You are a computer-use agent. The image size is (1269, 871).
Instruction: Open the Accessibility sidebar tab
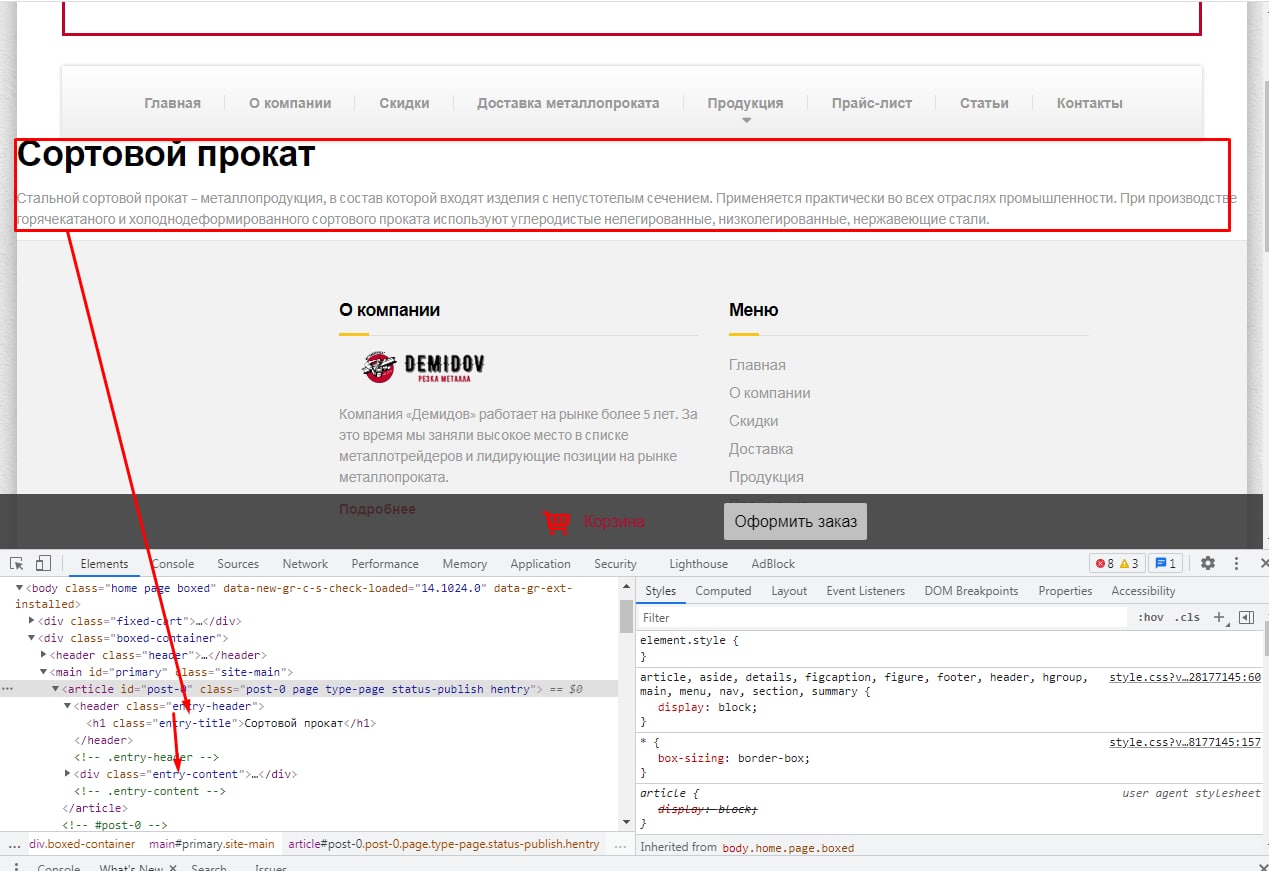click(x=1143, y=591)
